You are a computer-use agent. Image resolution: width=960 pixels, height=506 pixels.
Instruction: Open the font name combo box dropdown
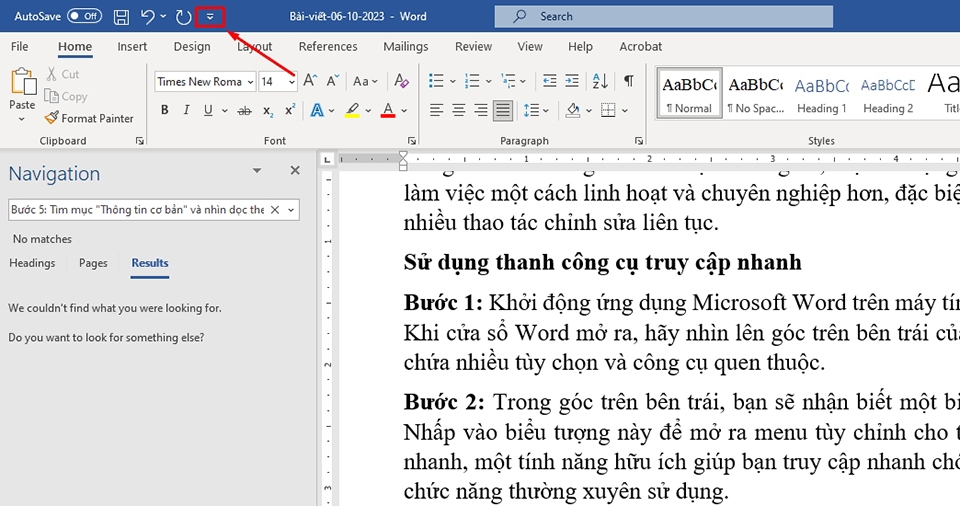click(250, 81)
